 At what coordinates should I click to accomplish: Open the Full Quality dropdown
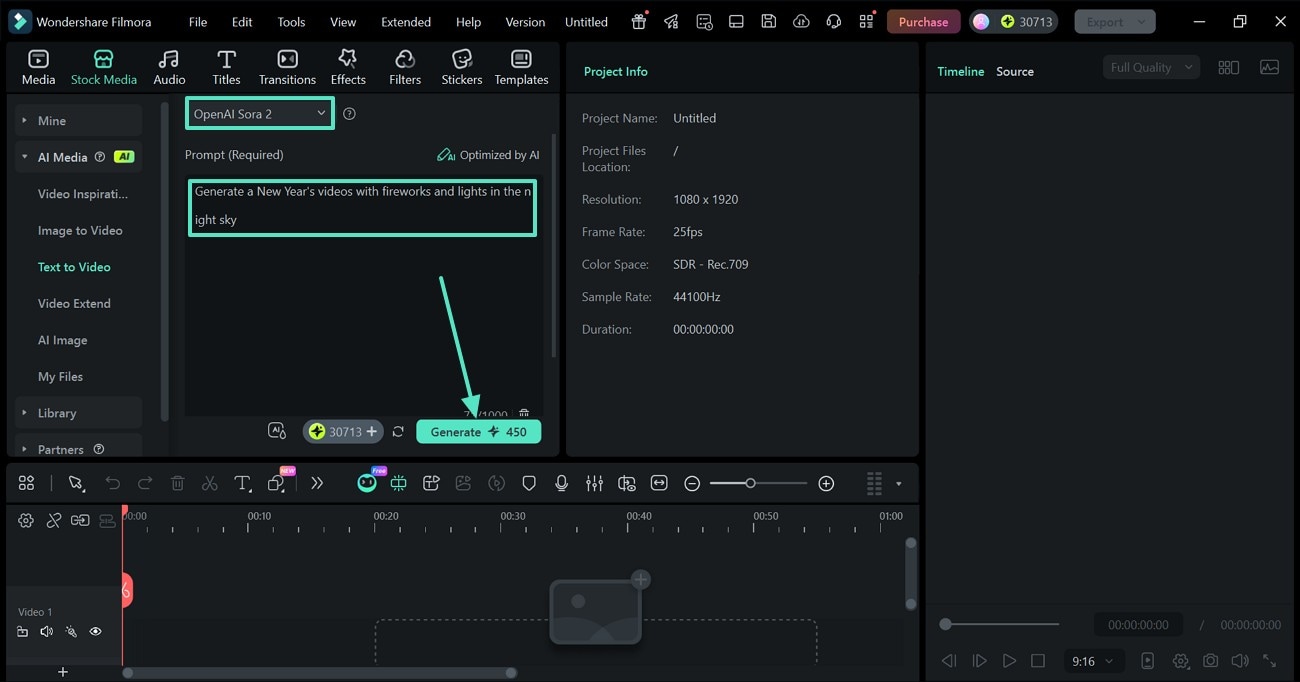click(1151, 67)
